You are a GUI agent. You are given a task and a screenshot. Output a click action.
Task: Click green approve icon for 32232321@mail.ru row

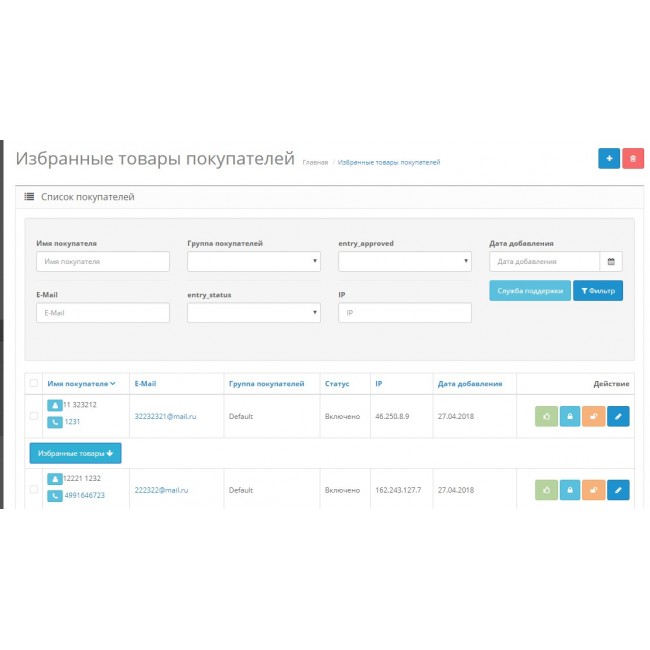pyautogui.click(x=546, y=416)
